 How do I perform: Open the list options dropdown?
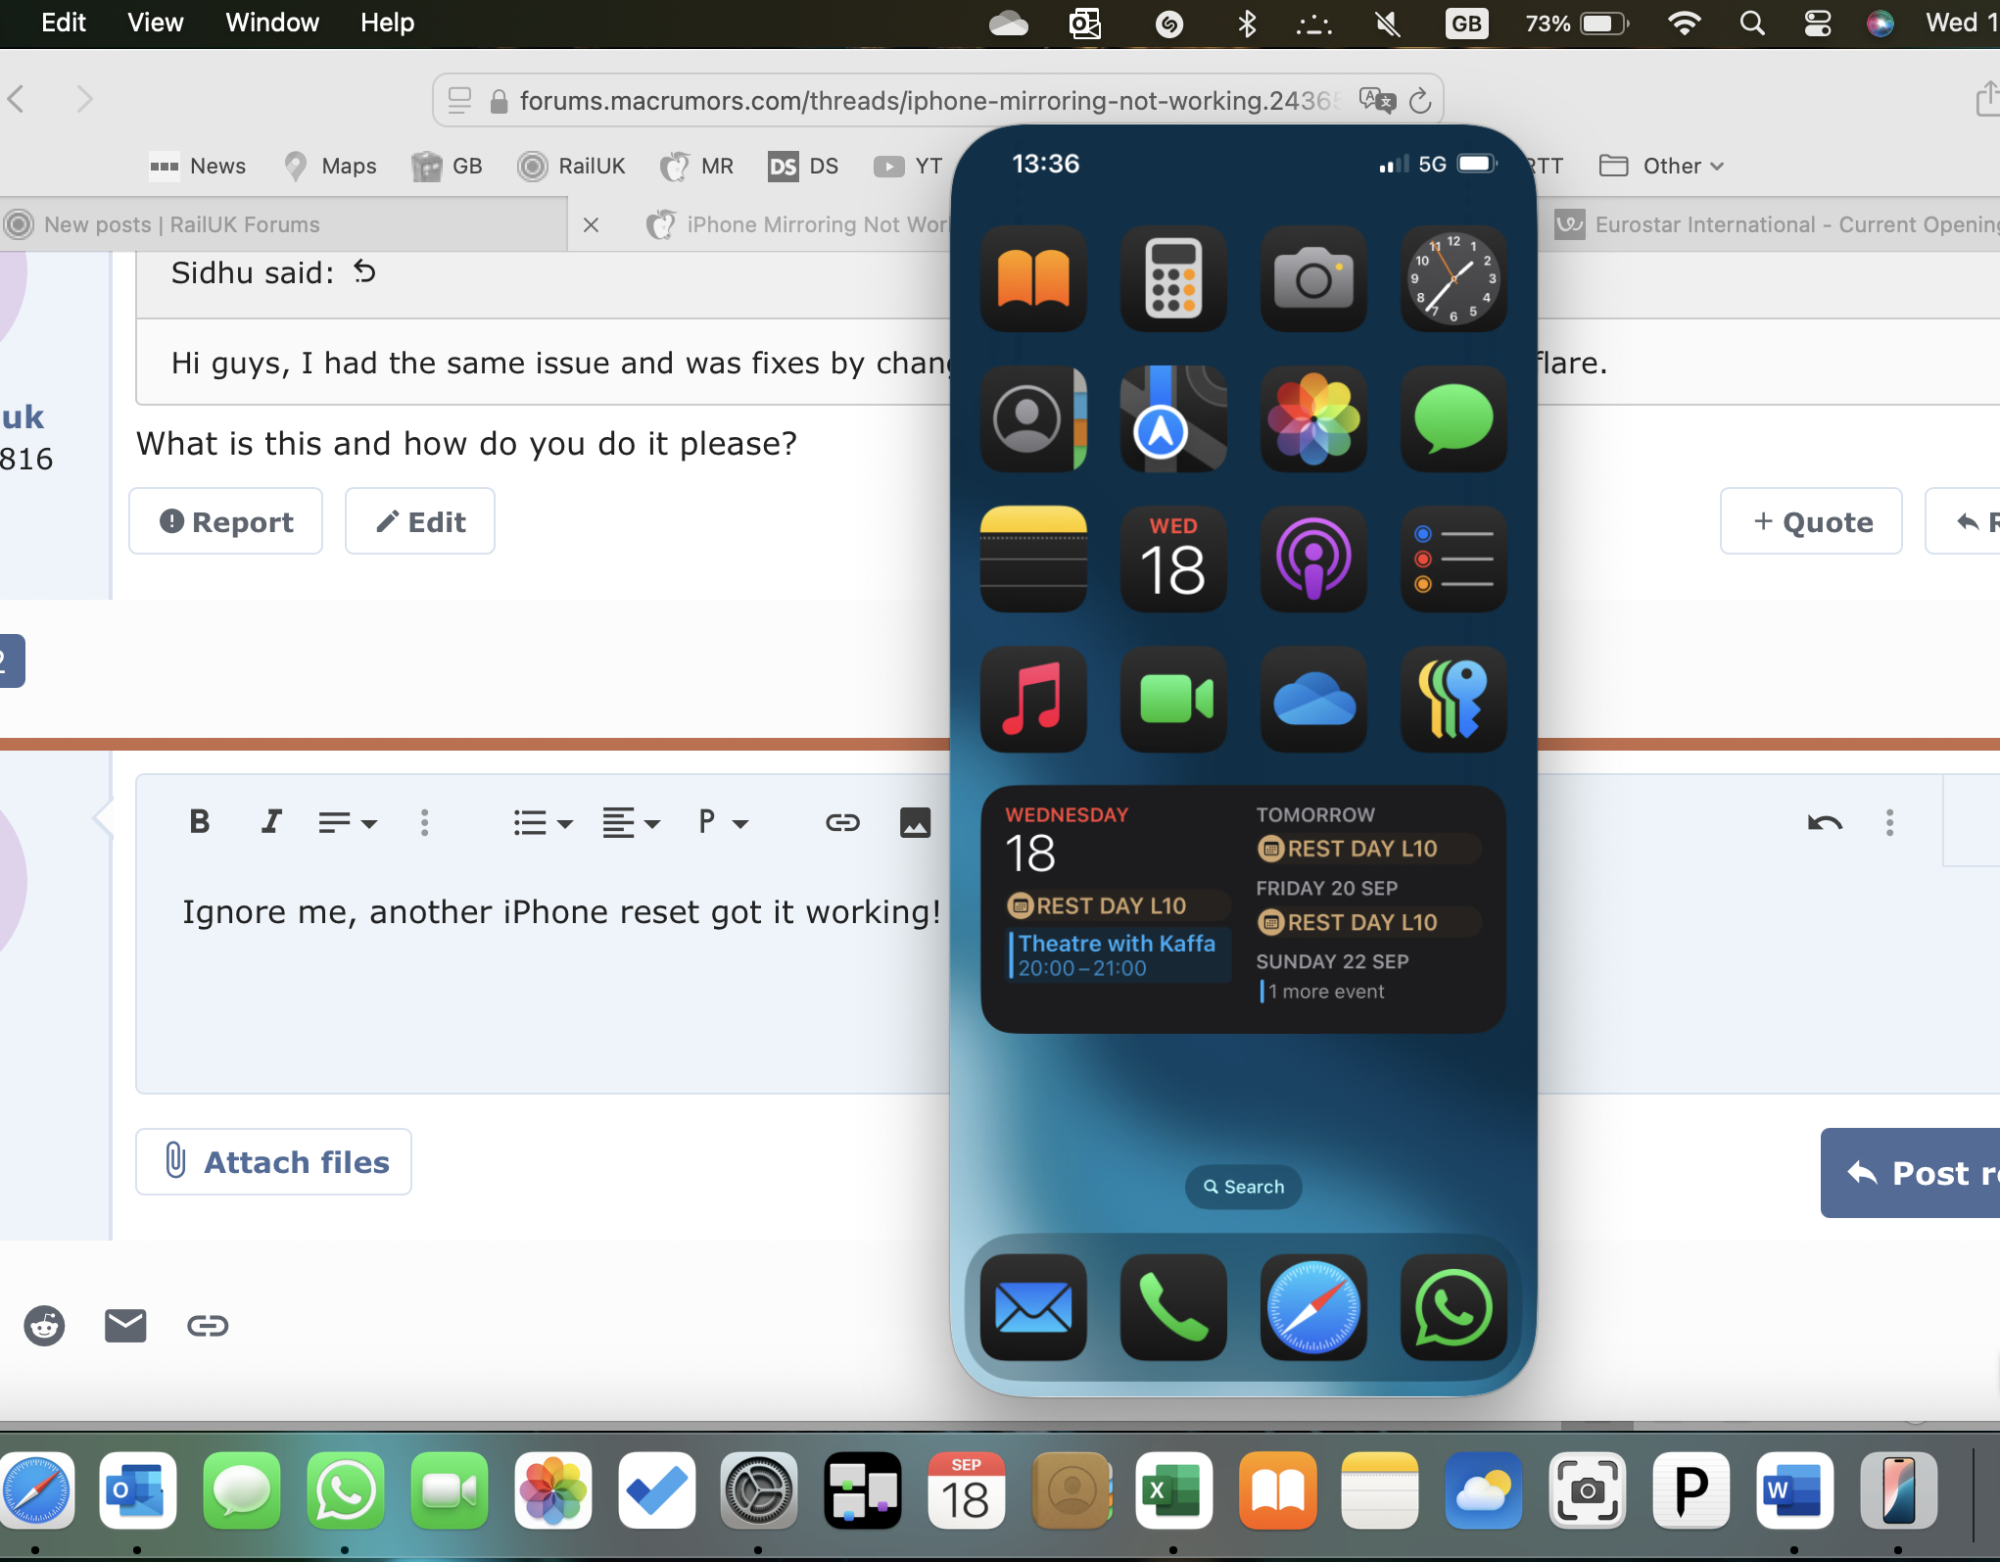(542, 822)
